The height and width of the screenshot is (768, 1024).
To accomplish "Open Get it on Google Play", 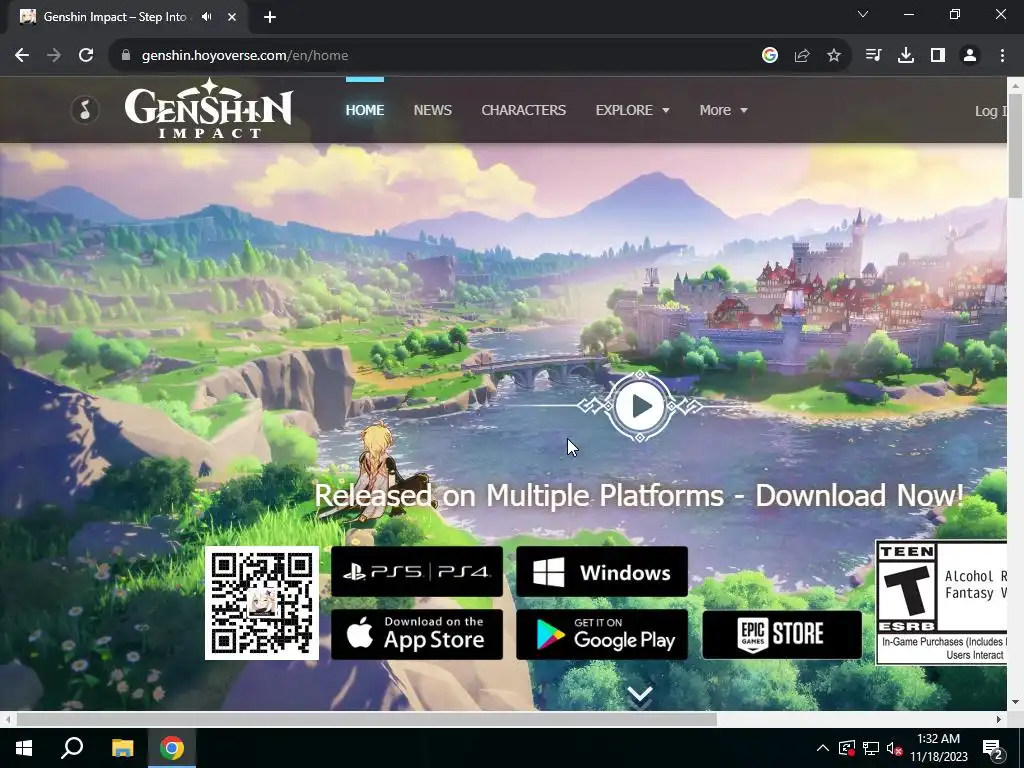I will [x=601, y=634].
